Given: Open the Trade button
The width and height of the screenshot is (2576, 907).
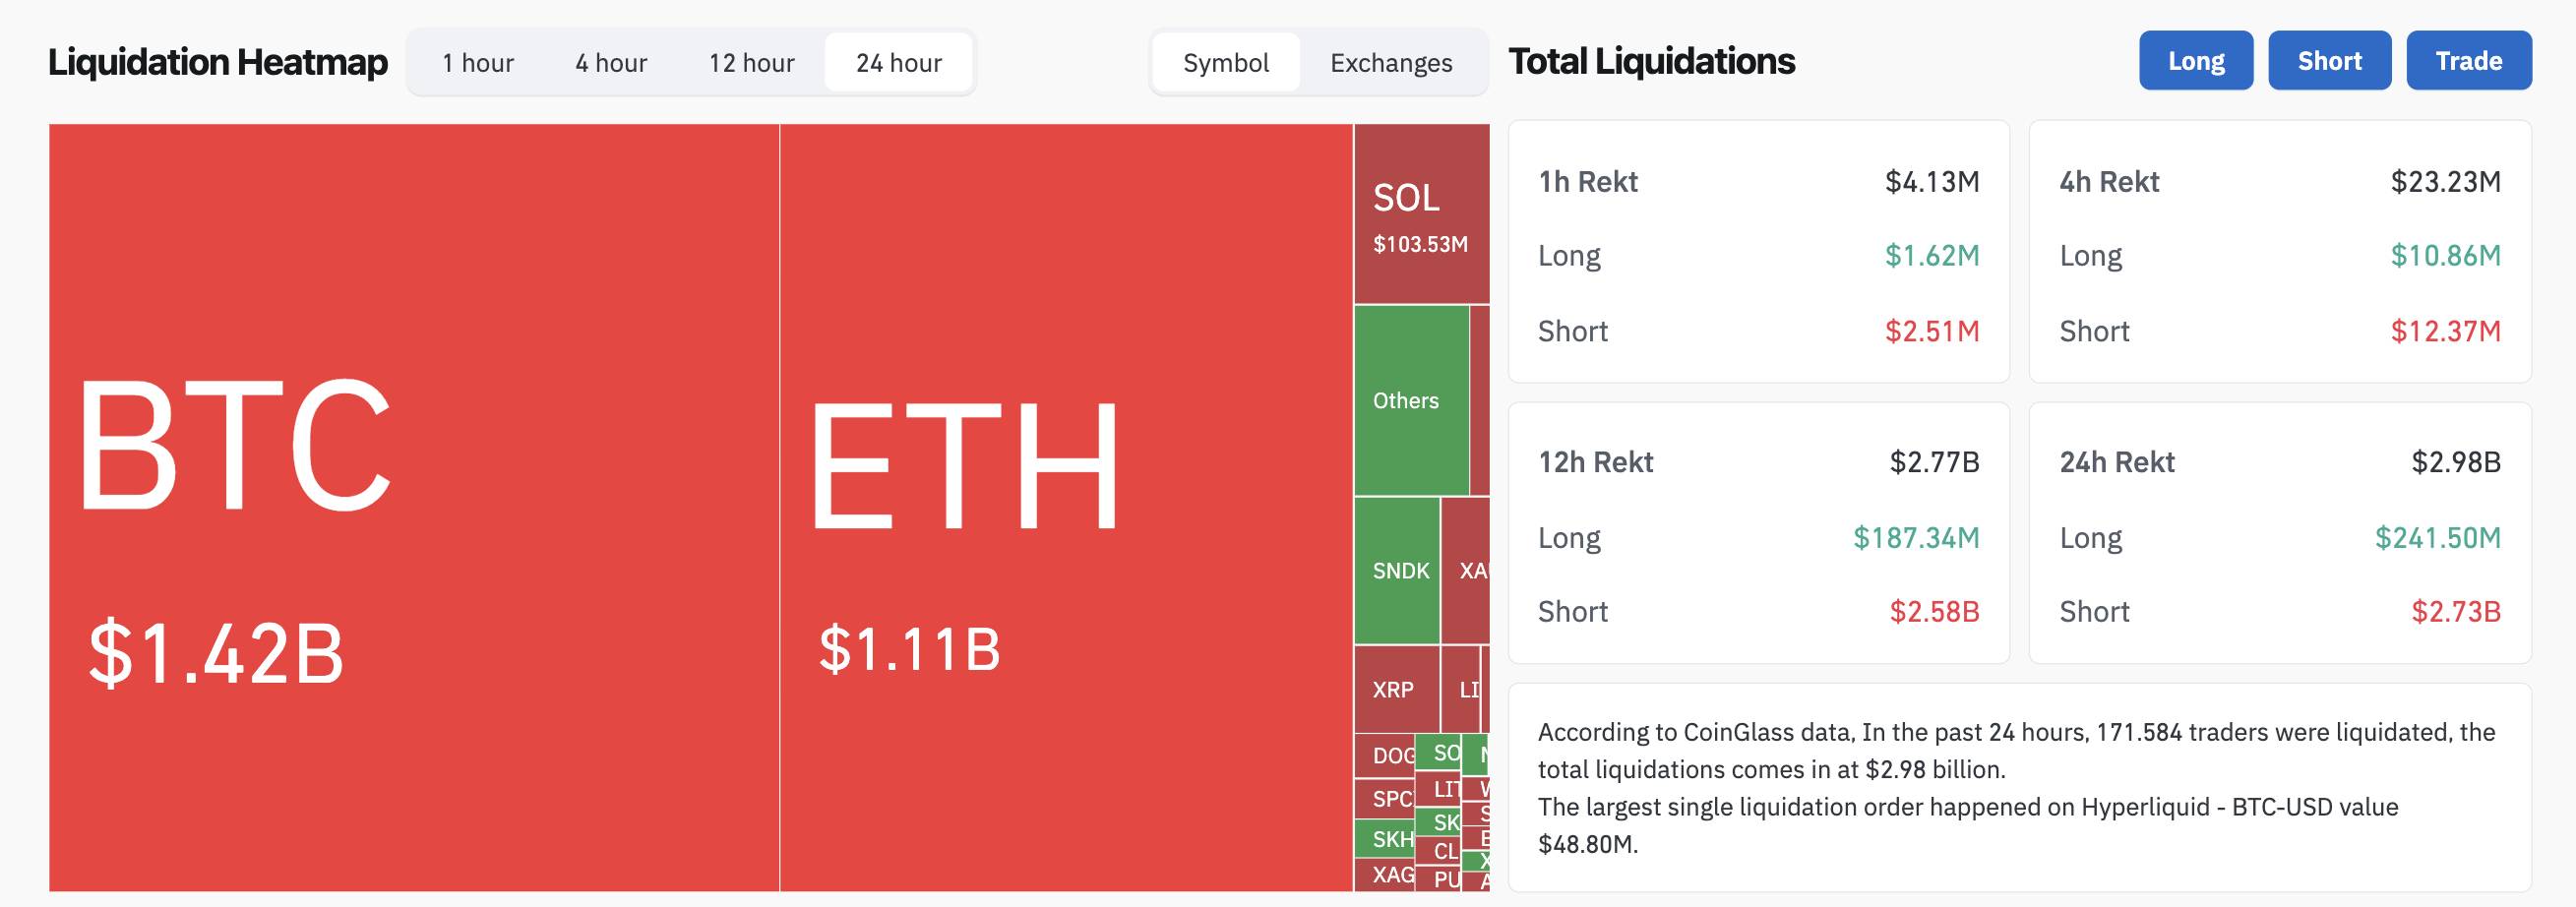Looking at the screenshot, I should click(x=2469, y=60).
